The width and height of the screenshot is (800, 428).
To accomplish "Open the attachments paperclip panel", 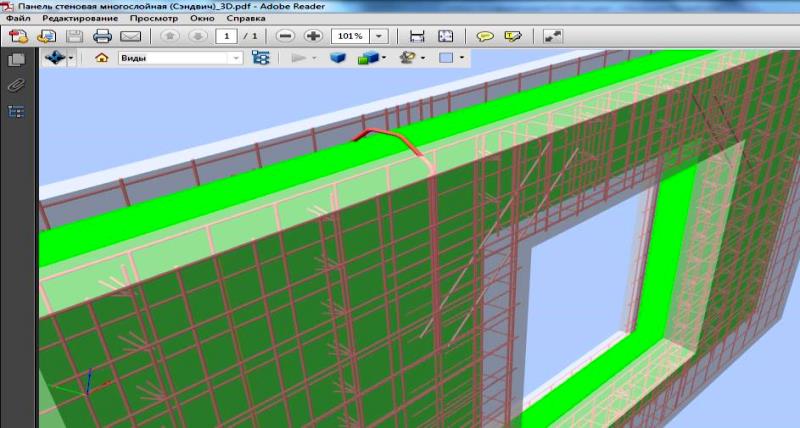I will click(16, 85).
